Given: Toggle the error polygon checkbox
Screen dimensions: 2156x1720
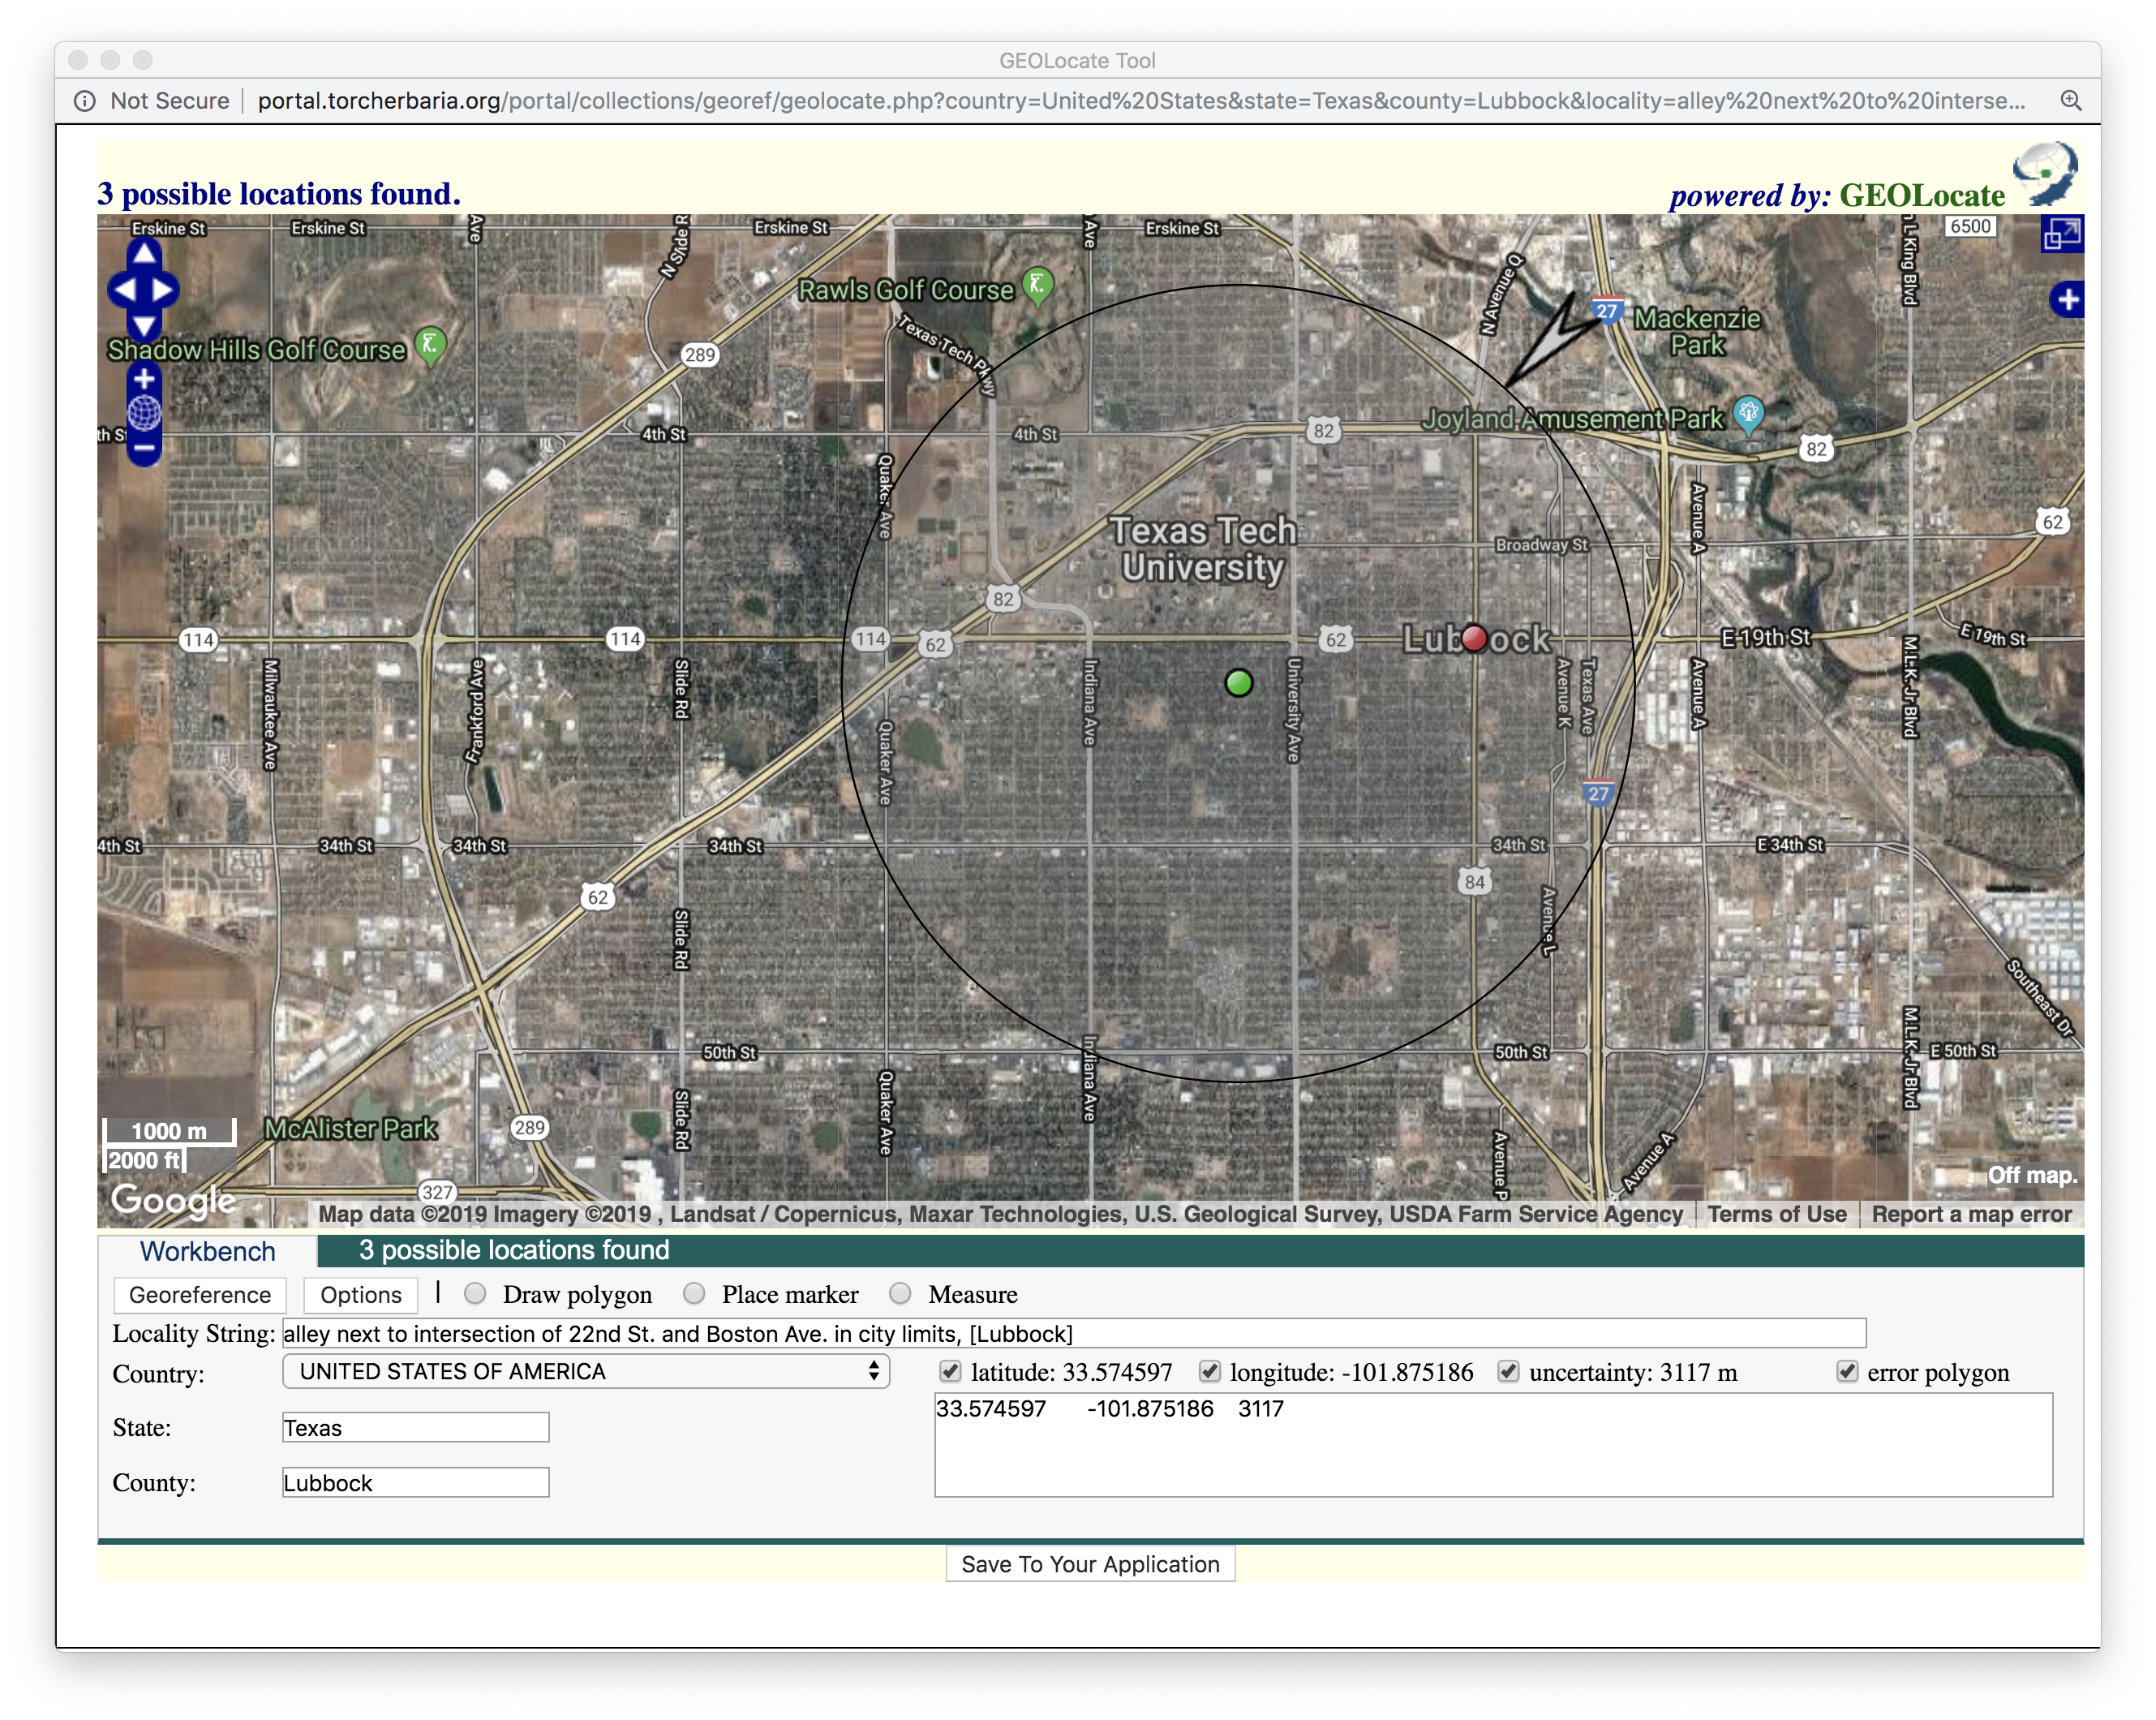Looking at the screenshot, I should pyautogui.click(x=1847, y=1371).
